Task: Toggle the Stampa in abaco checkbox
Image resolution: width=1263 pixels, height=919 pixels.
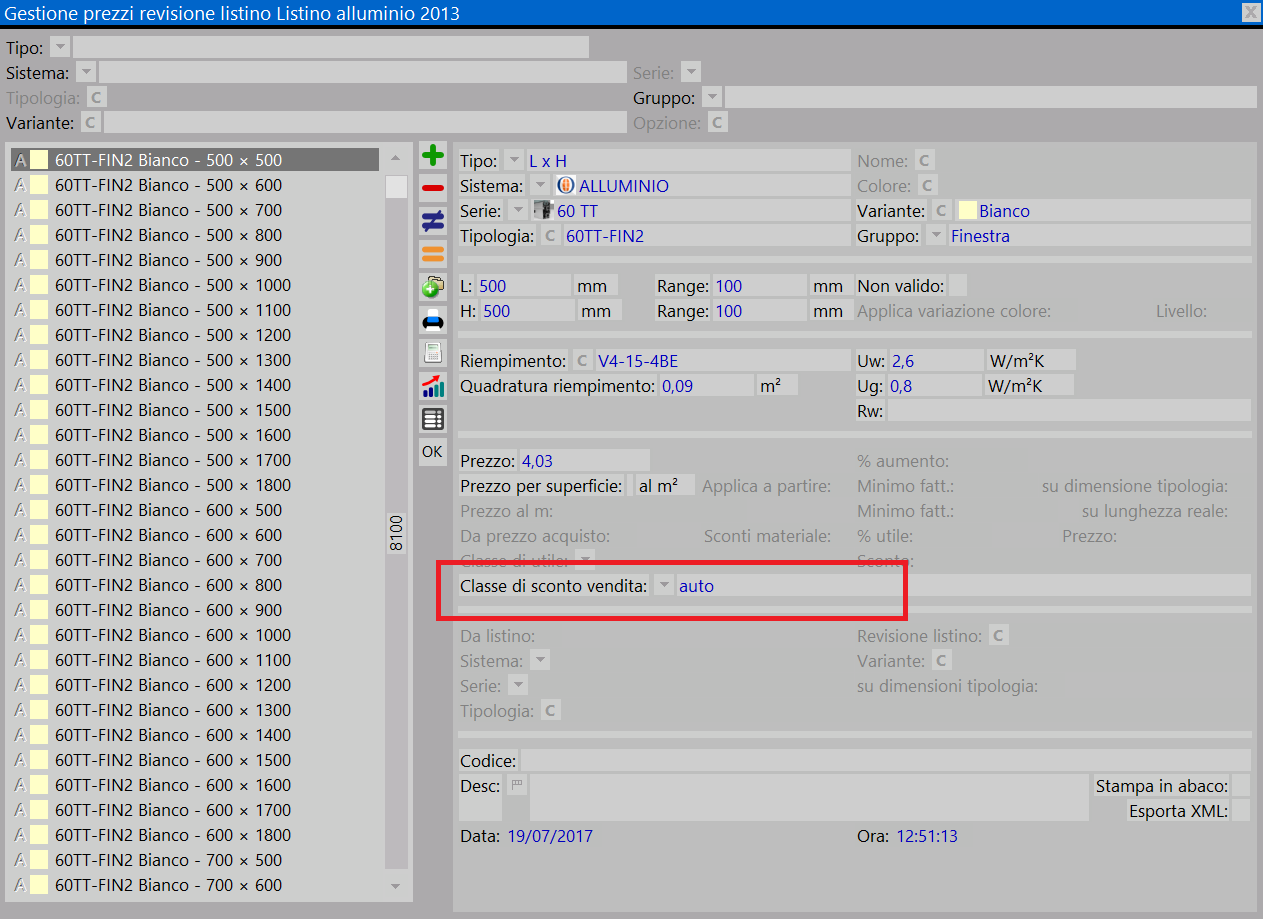Action: (x=1240, y=786)
